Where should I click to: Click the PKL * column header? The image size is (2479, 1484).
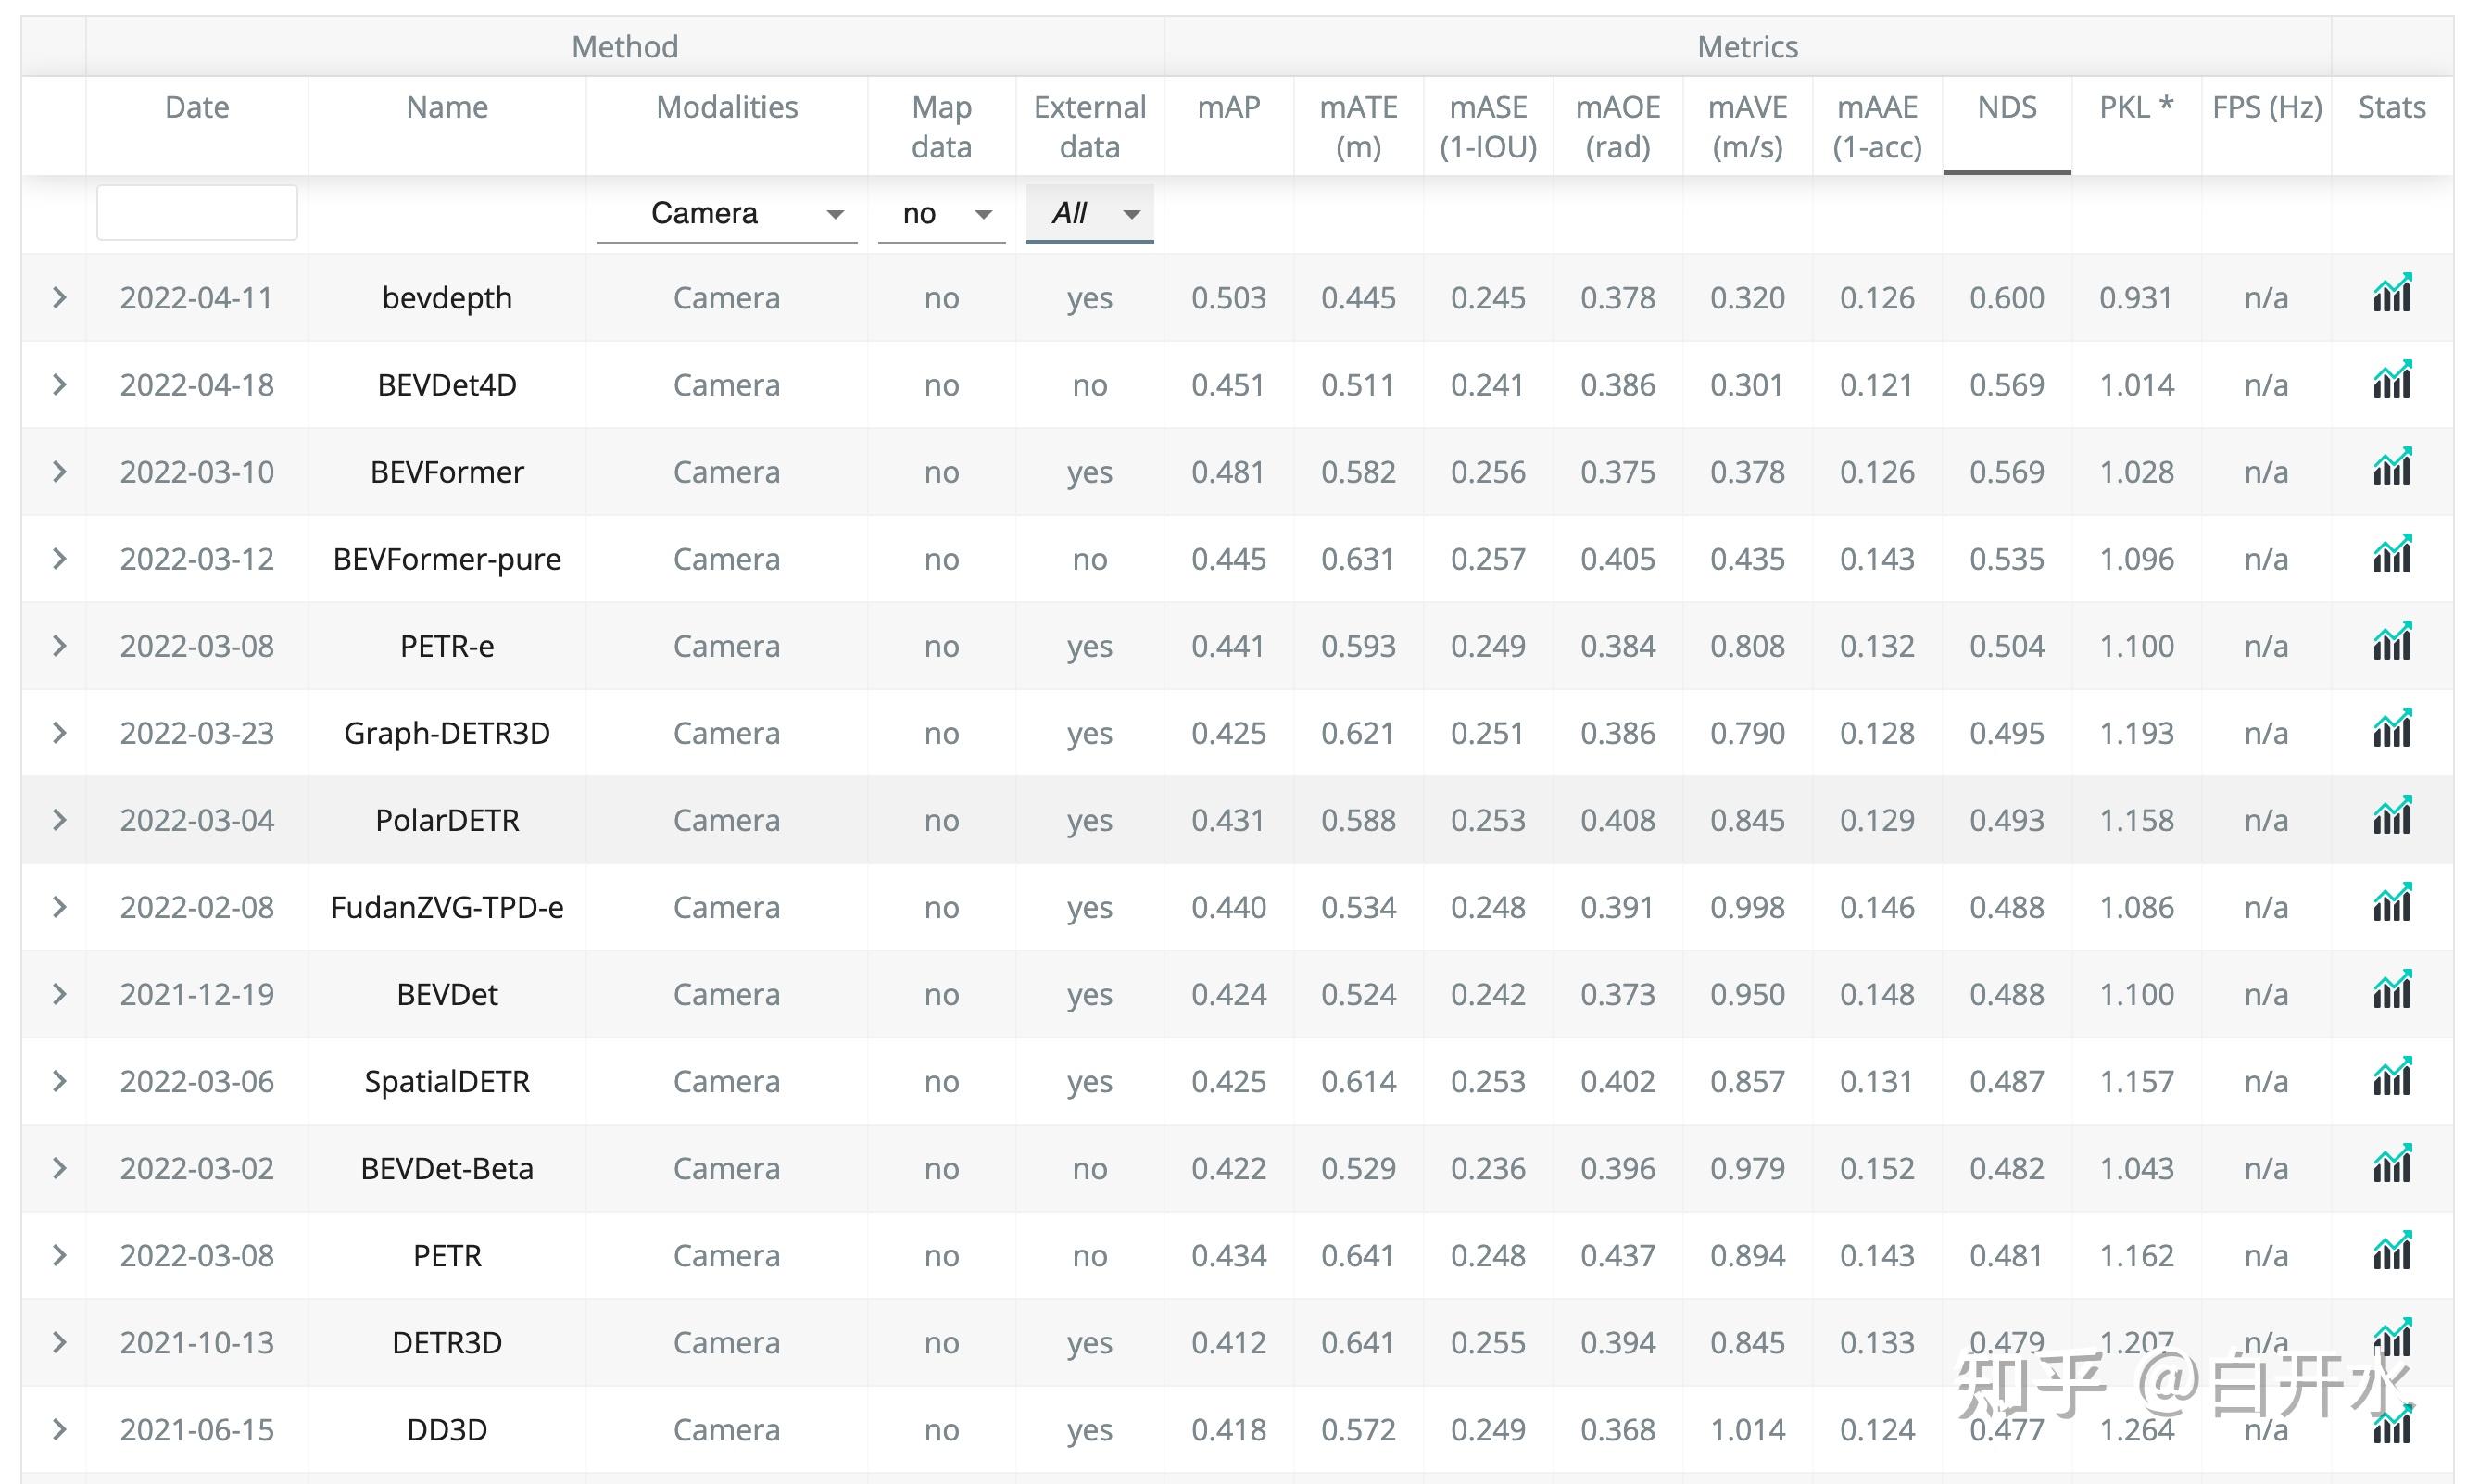(x=2135, y=107)
